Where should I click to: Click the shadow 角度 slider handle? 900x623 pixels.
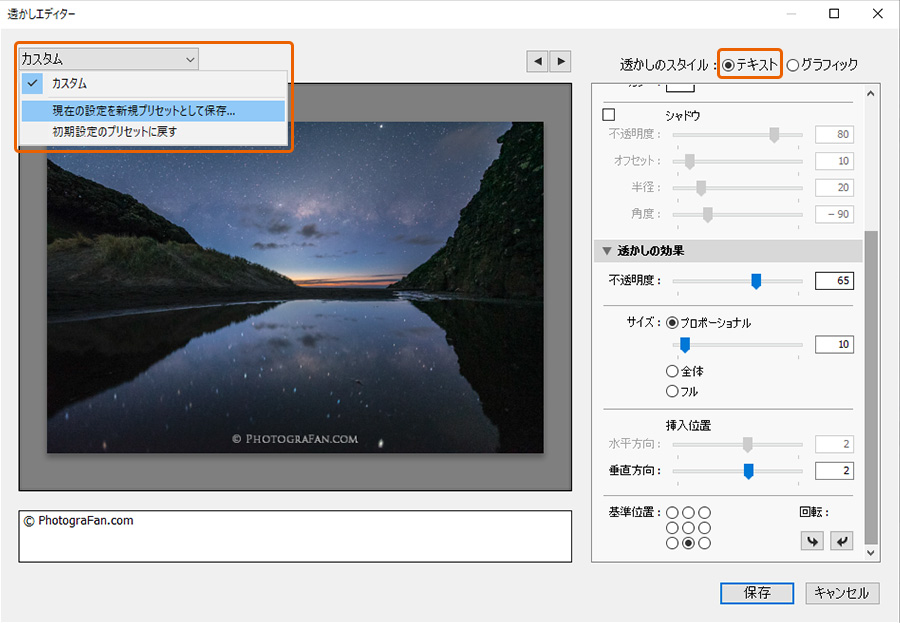708,215
